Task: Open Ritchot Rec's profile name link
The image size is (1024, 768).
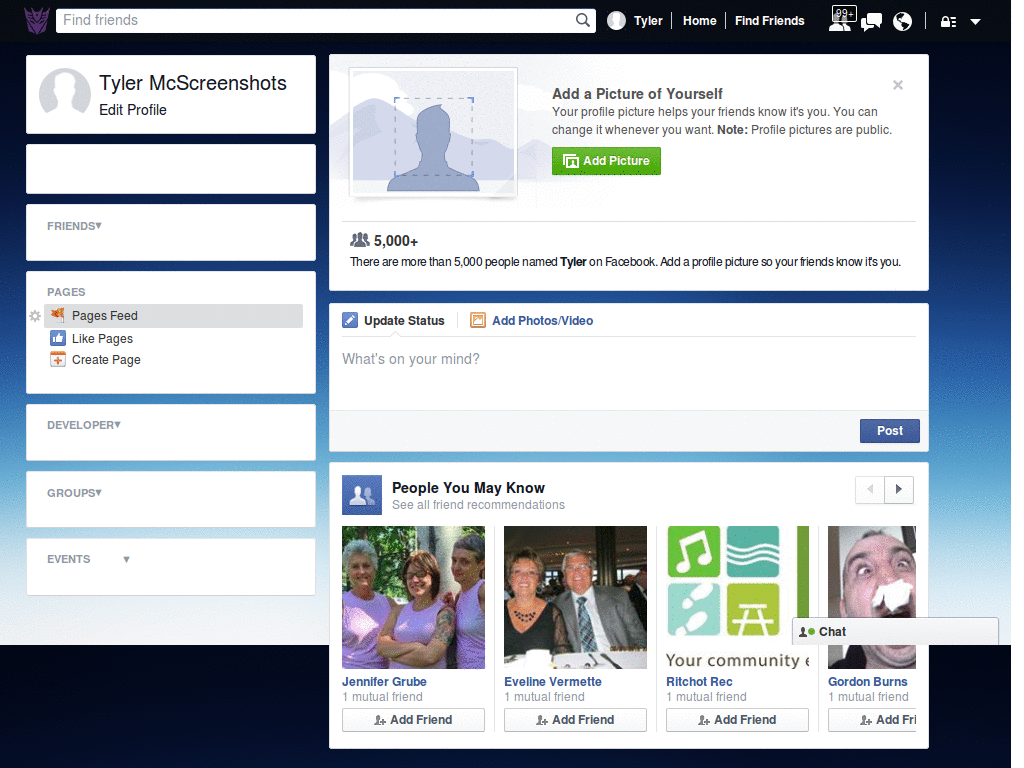Action: click(x=699, y=682)
